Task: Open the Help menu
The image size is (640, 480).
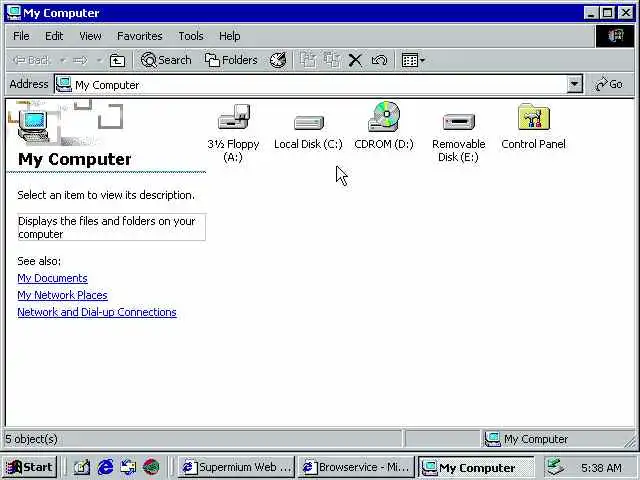Action: point(229,36)
